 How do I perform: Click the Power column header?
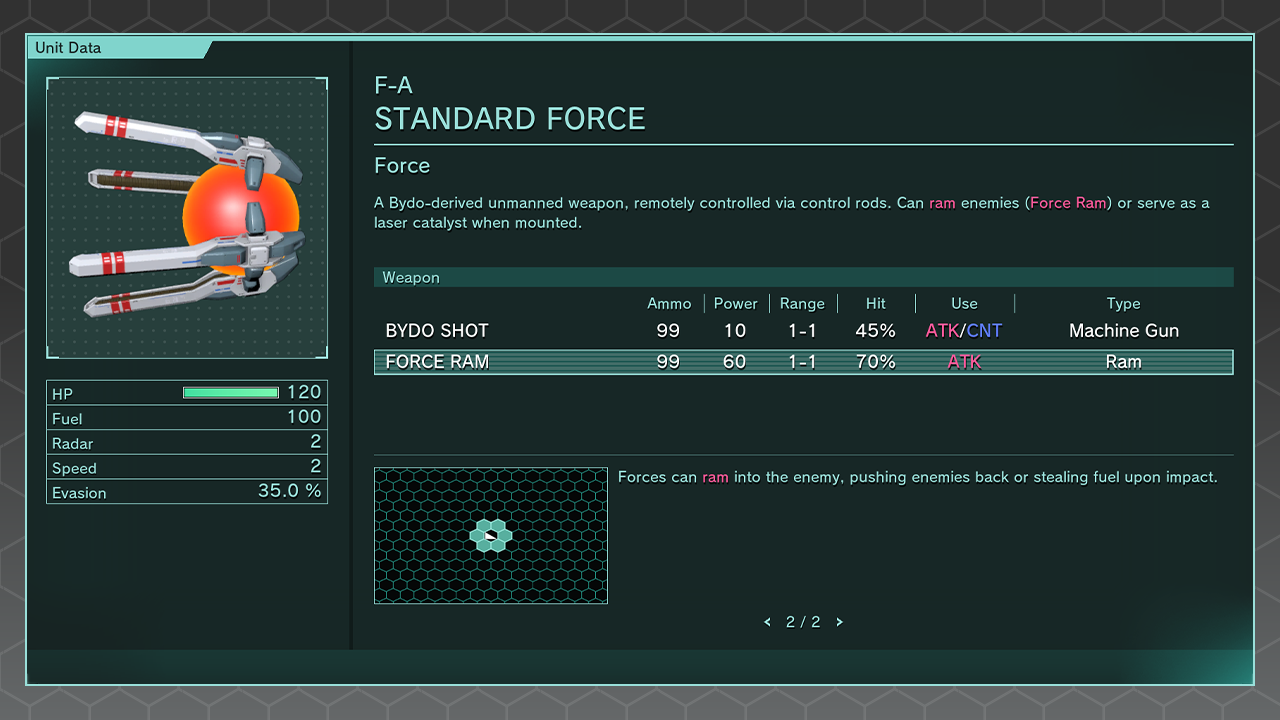click(735, 304)
